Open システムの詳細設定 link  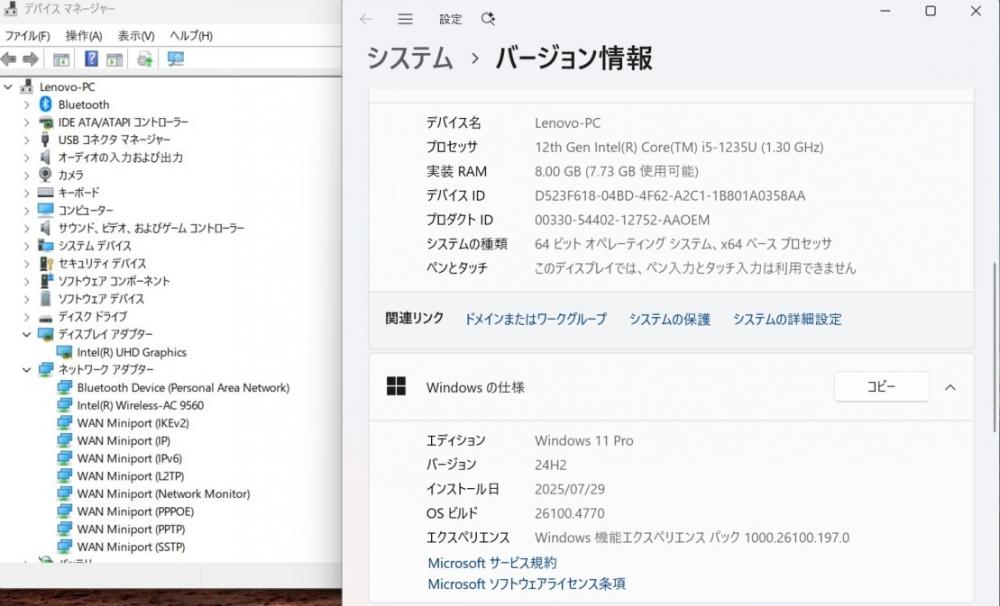click(787, 319)
